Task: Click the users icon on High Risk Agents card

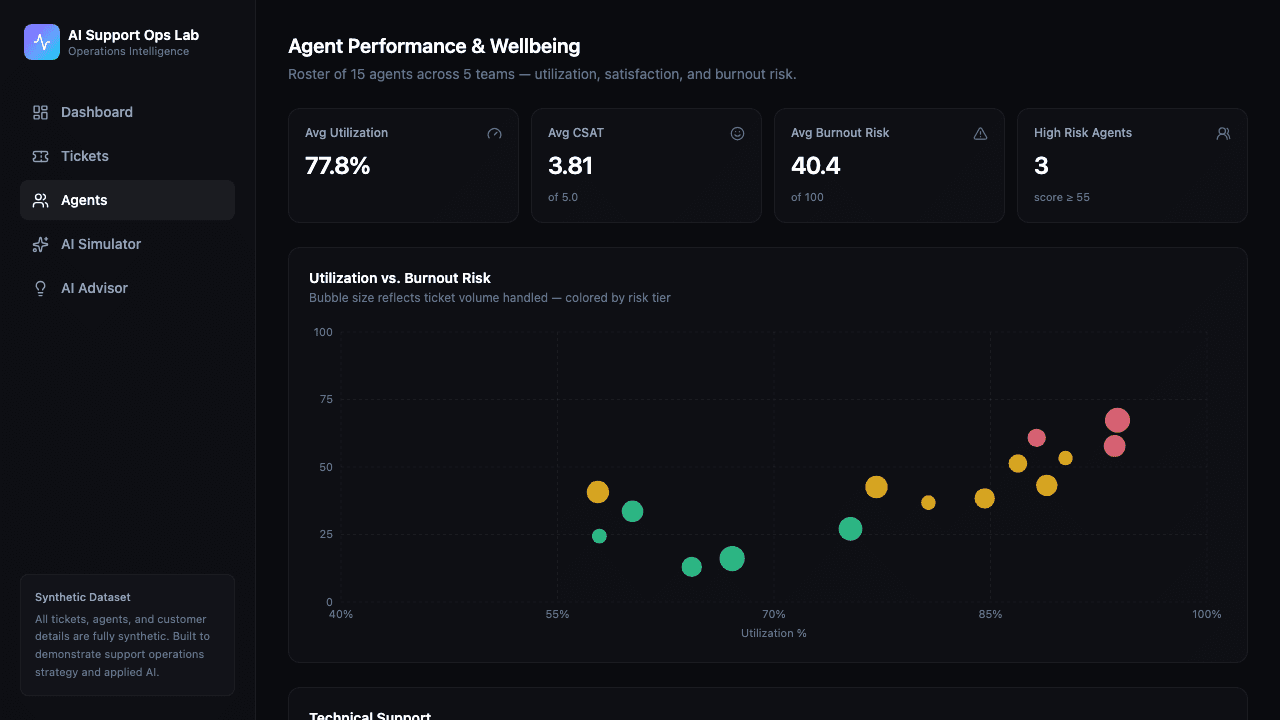Action: 1223,133
